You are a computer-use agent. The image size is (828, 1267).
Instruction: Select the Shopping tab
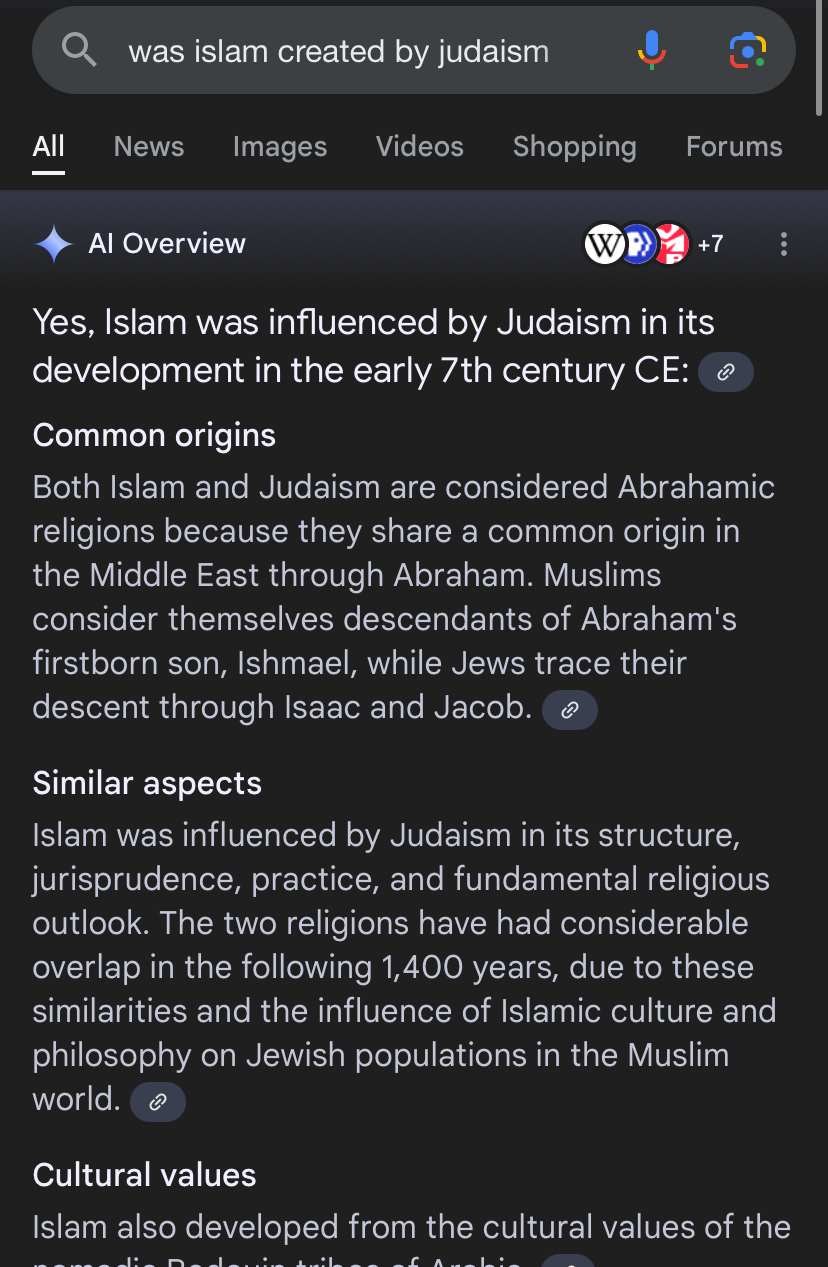point(574,147)
